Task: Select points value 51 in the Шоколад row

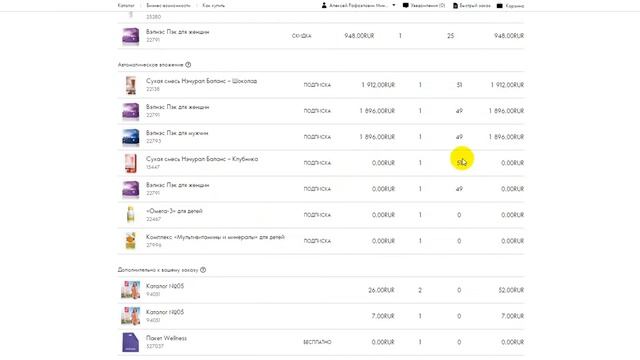Action: click(x=459, y=85)
